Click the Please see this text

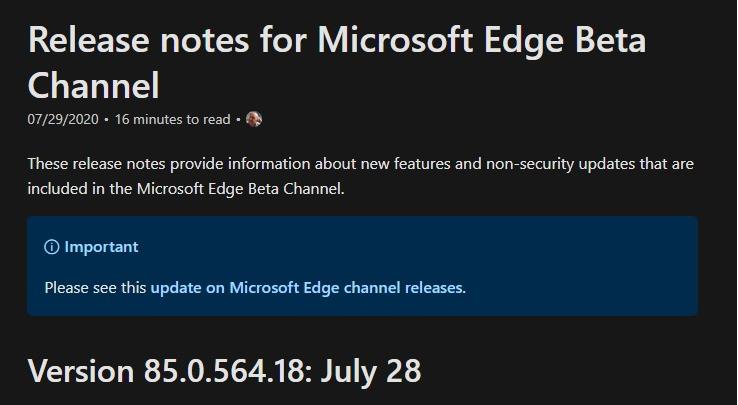click(x=96, y=287)
